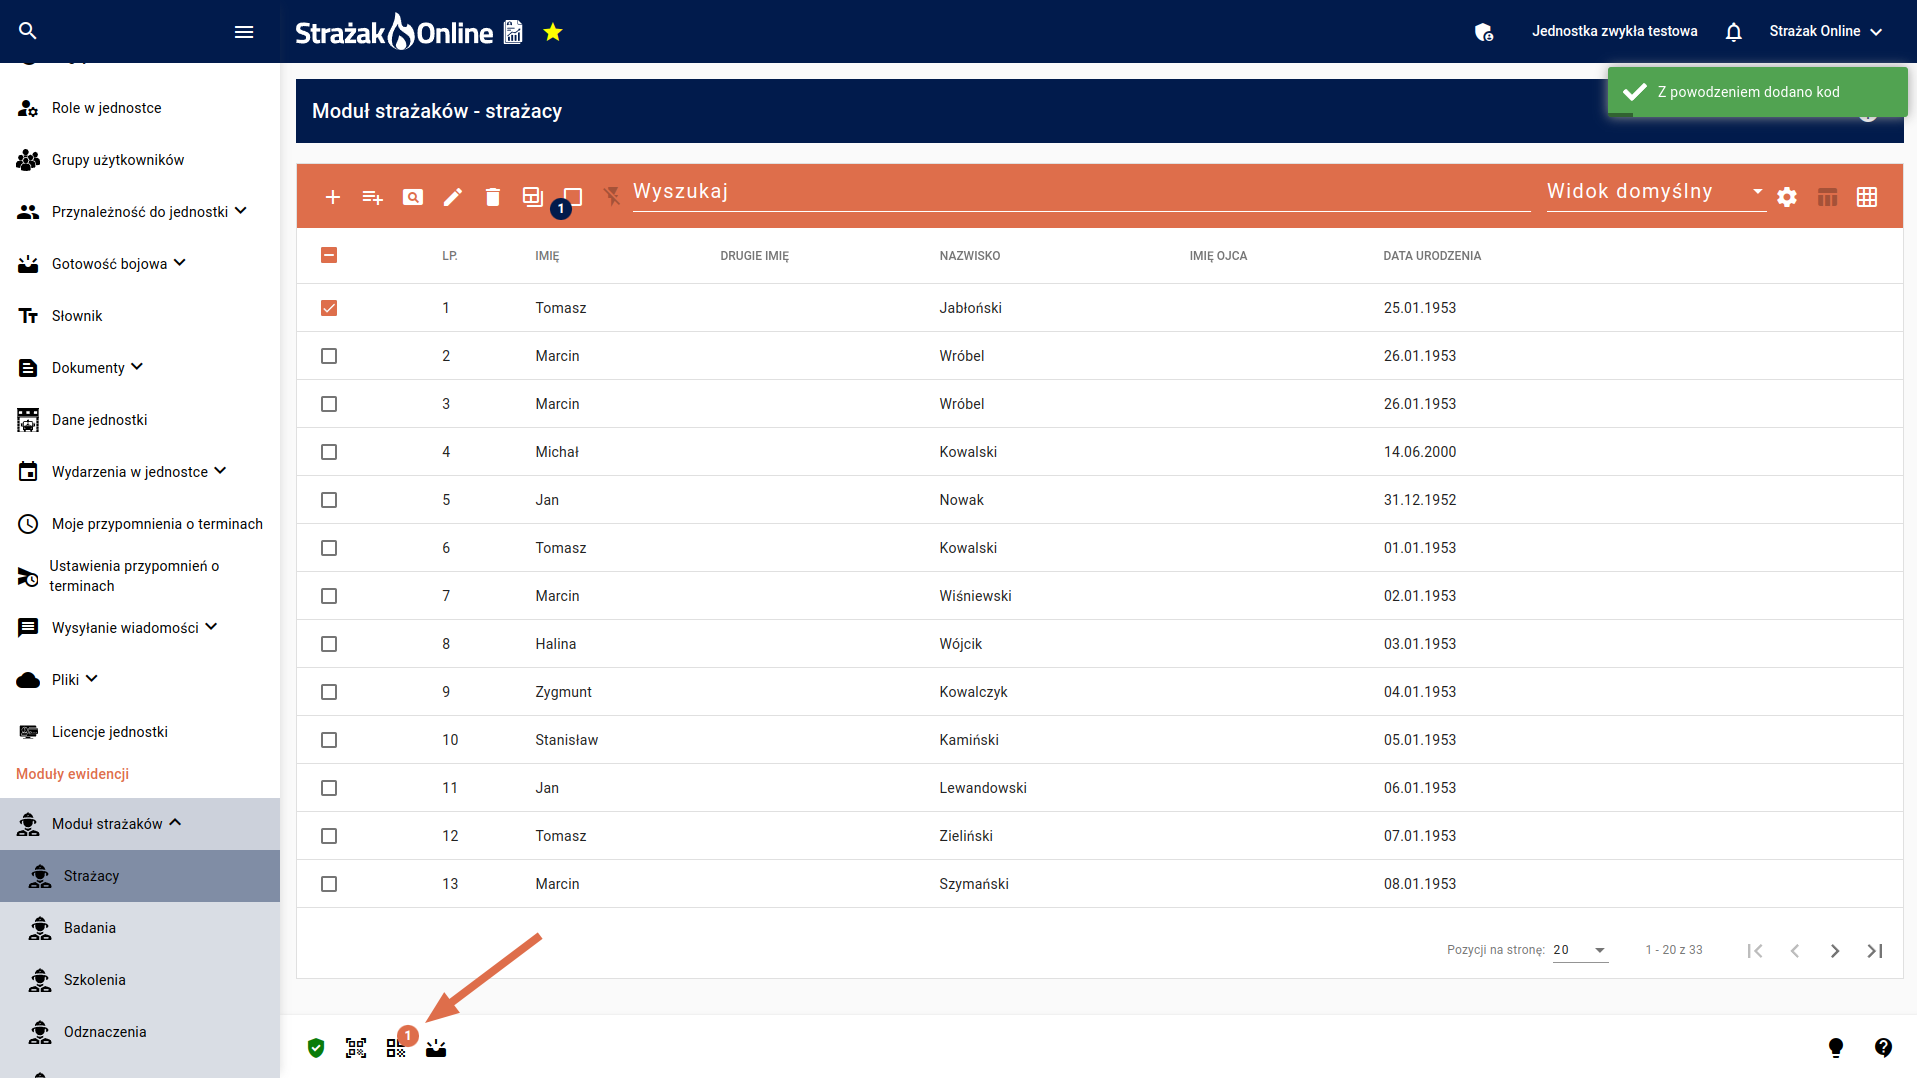The image size is (1917, 1078).
Task: Sort by the IMIĘ column header
Action: [547, 256]
